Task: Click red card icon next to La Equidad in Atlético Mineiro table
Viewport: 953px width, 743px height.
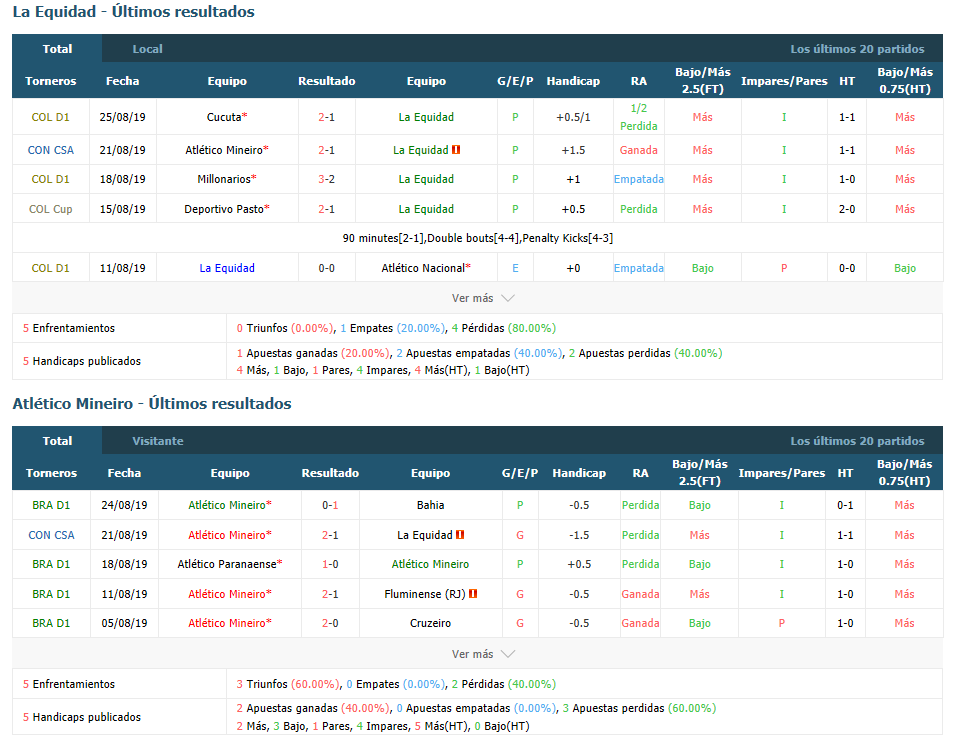Action: click(460, 534)
